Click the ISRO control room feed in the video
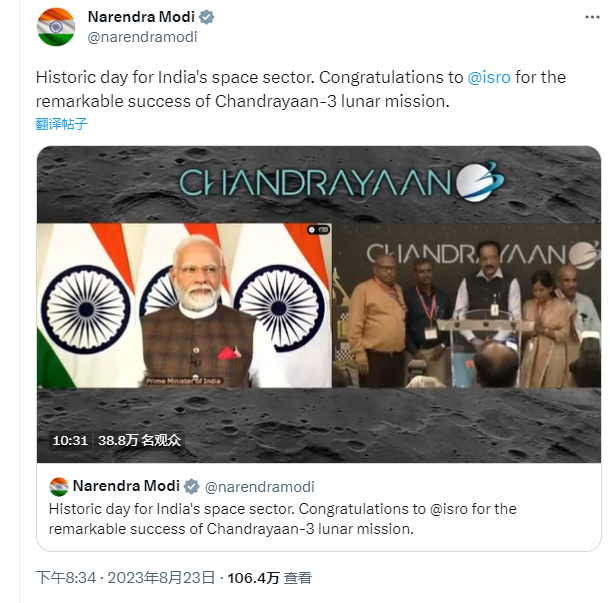 tap(465, 305)
